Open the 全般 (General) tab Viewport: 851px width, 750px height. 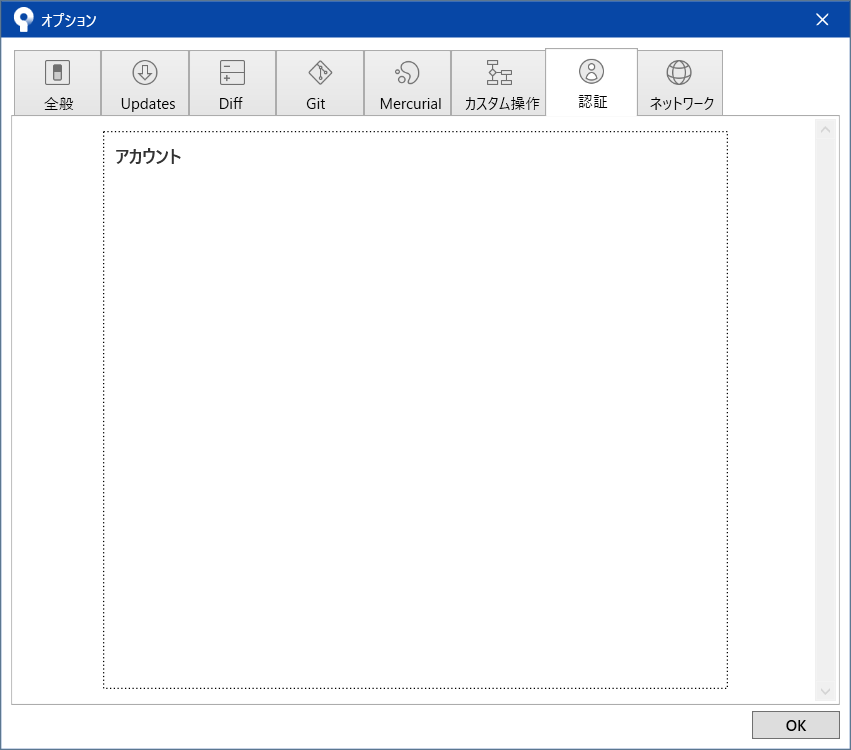58,83
